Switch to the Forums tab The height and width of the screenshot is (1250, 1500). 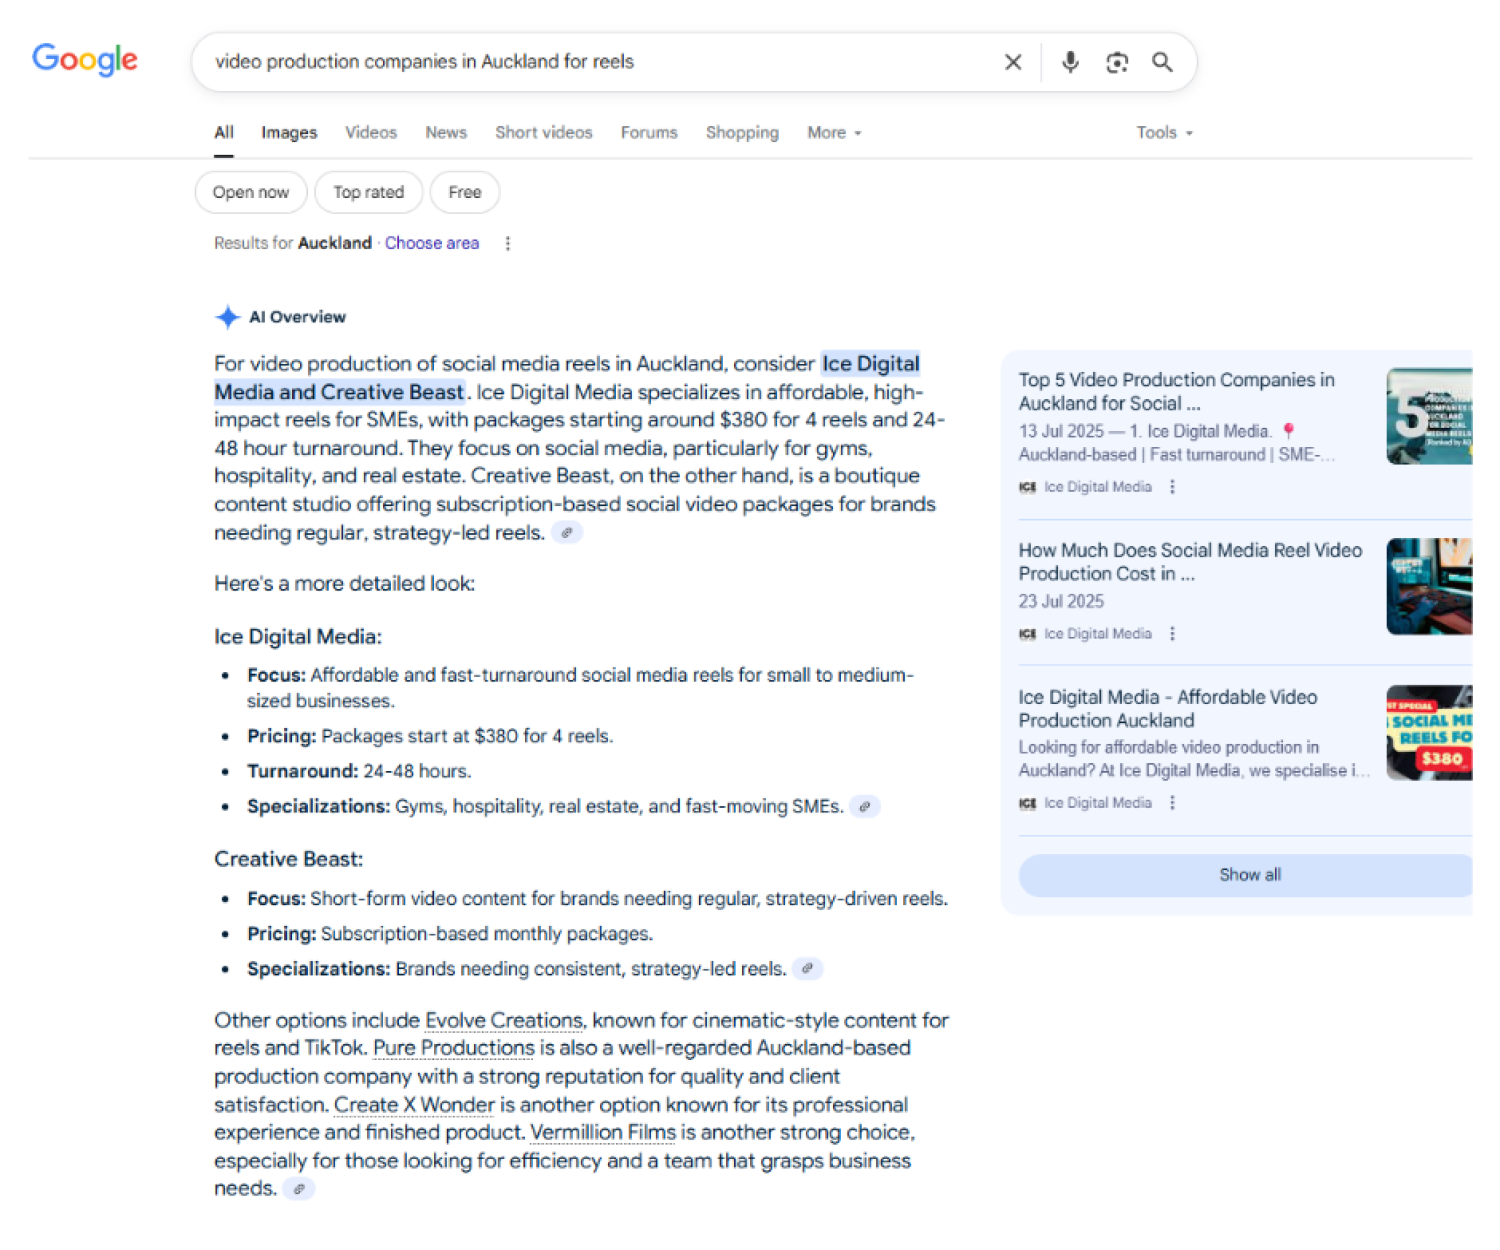(x=649, y=132)
